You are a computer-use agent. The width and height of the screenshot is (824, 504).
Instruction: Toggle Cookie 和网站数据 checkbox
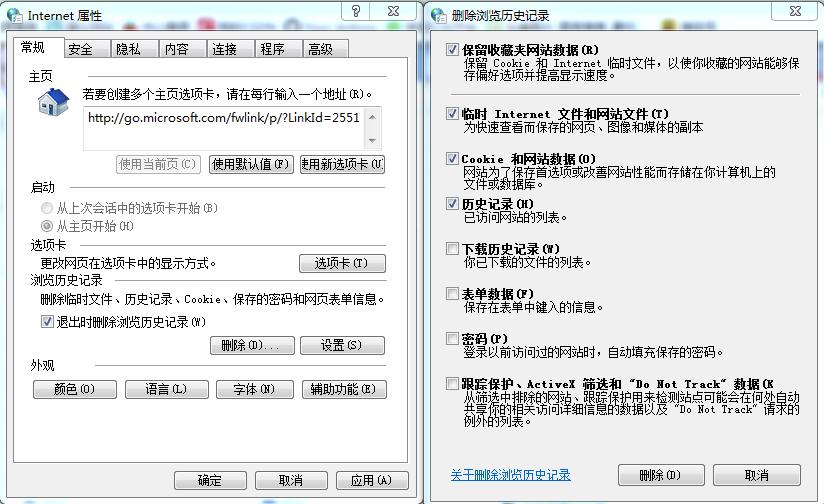452,159
